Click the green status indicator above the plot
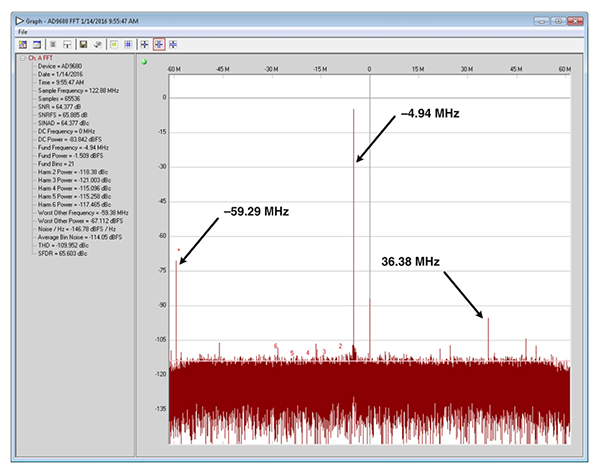 point(144,63)
